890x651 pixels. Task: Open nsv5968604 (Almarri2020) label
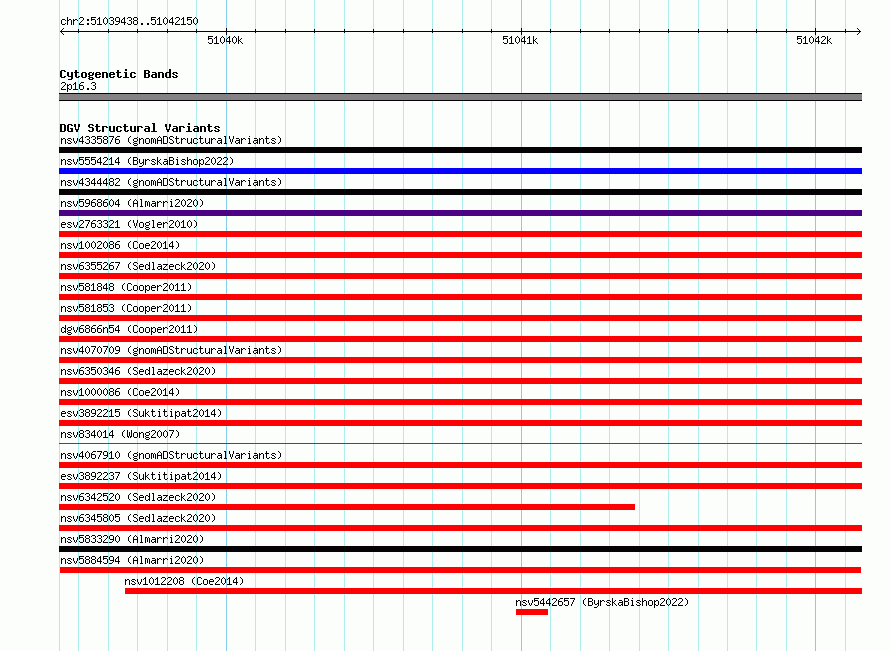tap(132, 203)
